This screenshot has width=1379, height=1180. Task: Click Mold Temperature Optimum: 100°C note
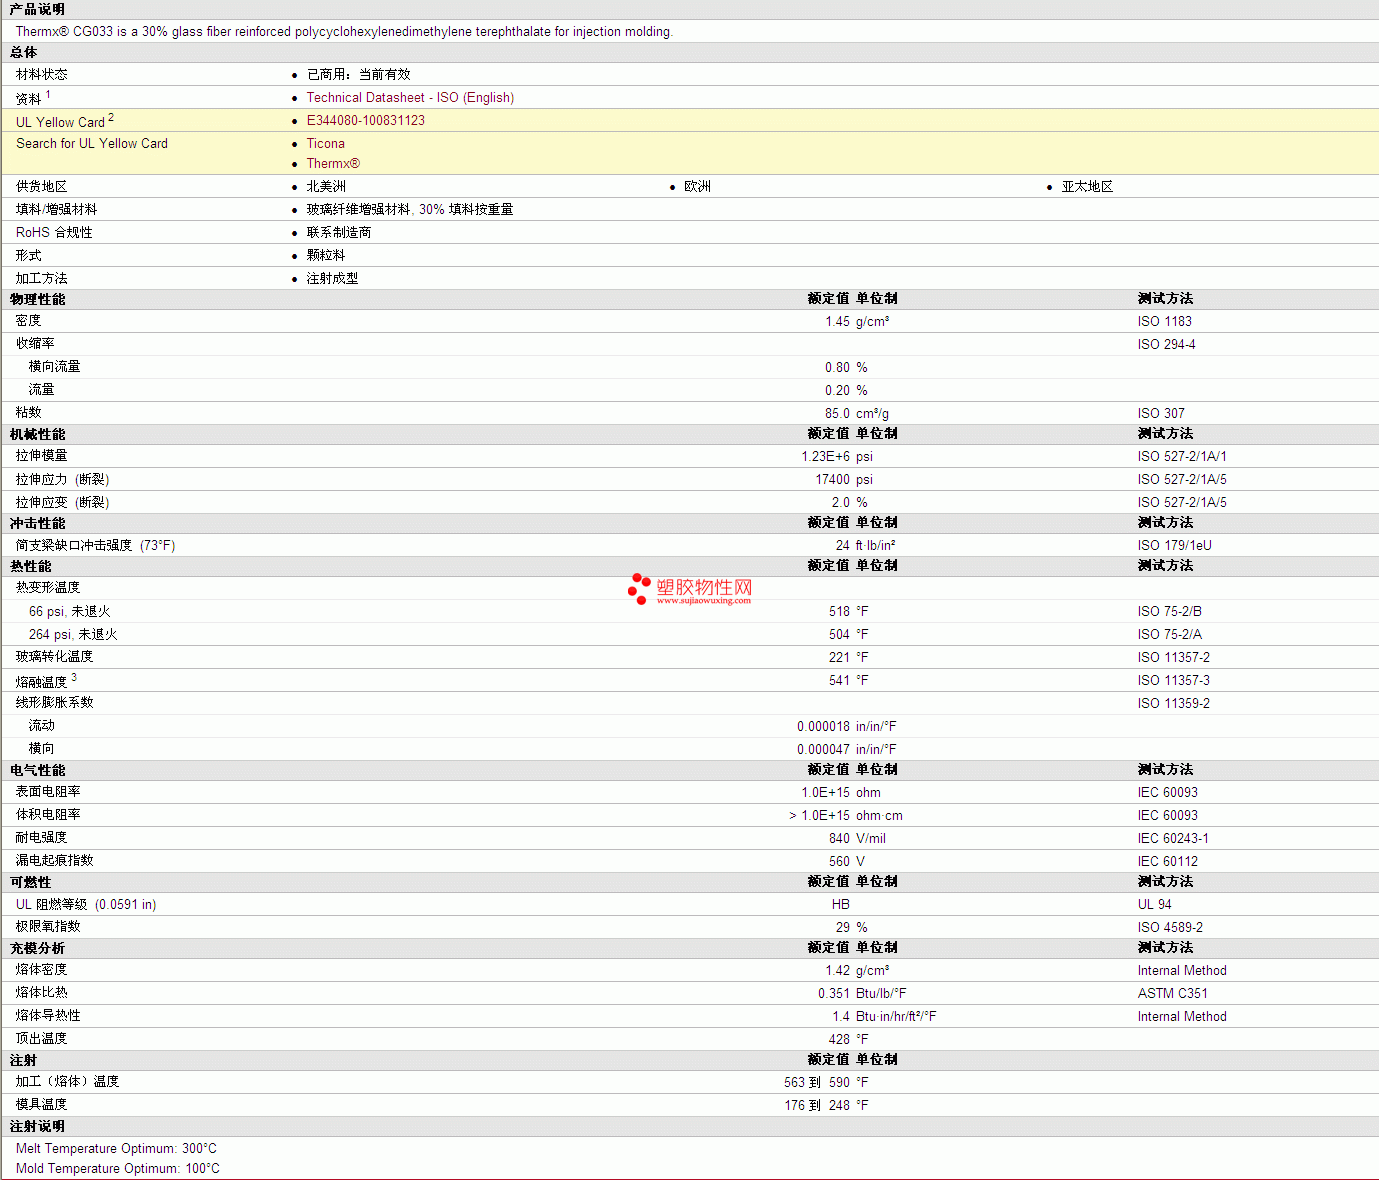(118, 1169)
